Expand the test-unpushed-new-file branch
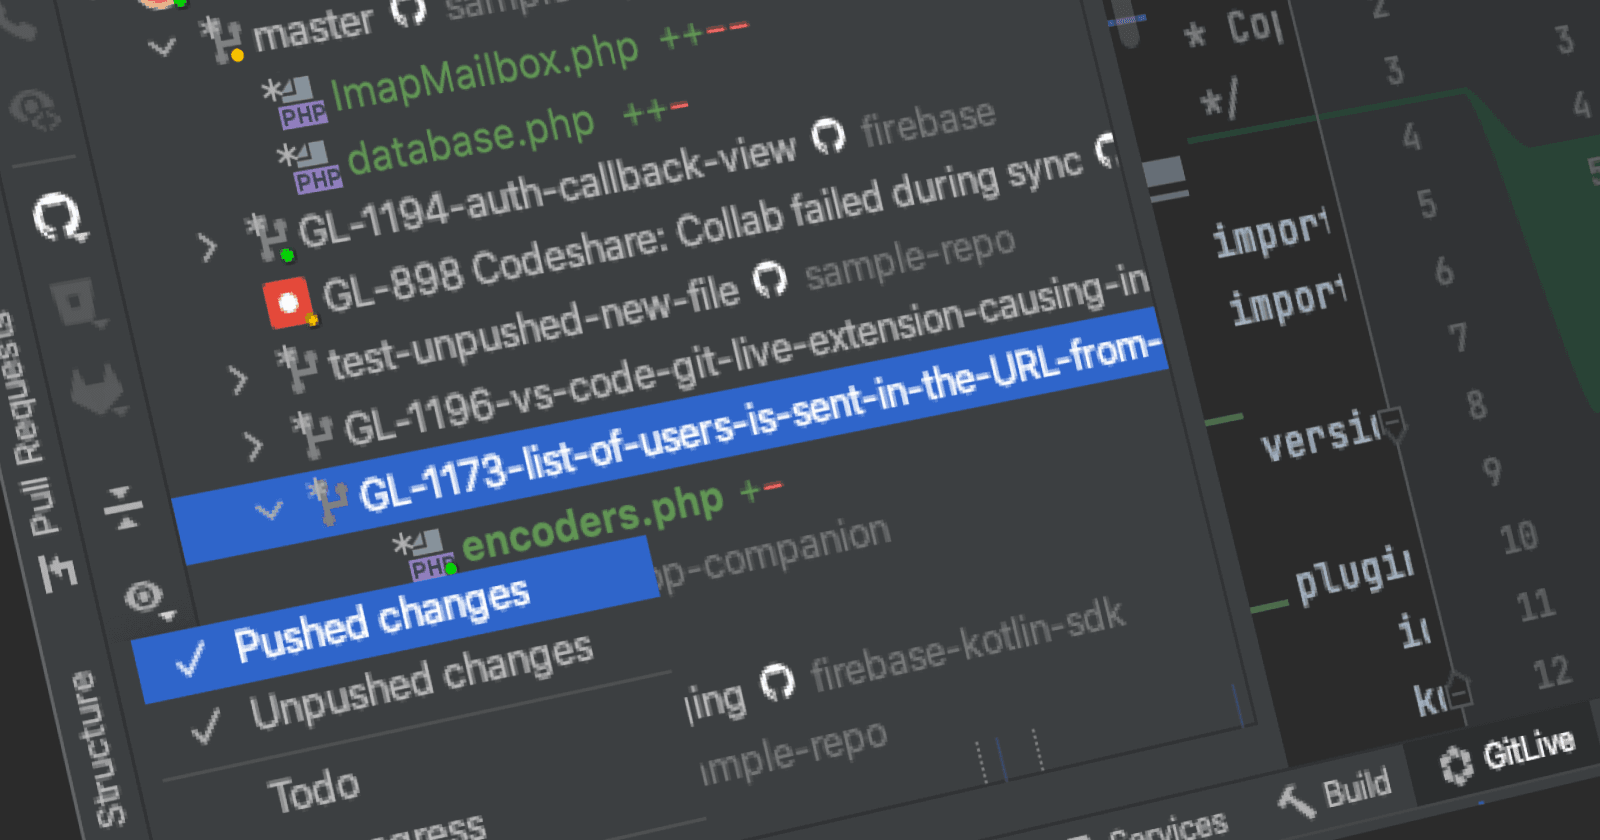Image resolution: width=1600 pixels, height=840 pixels. point(237,380)
